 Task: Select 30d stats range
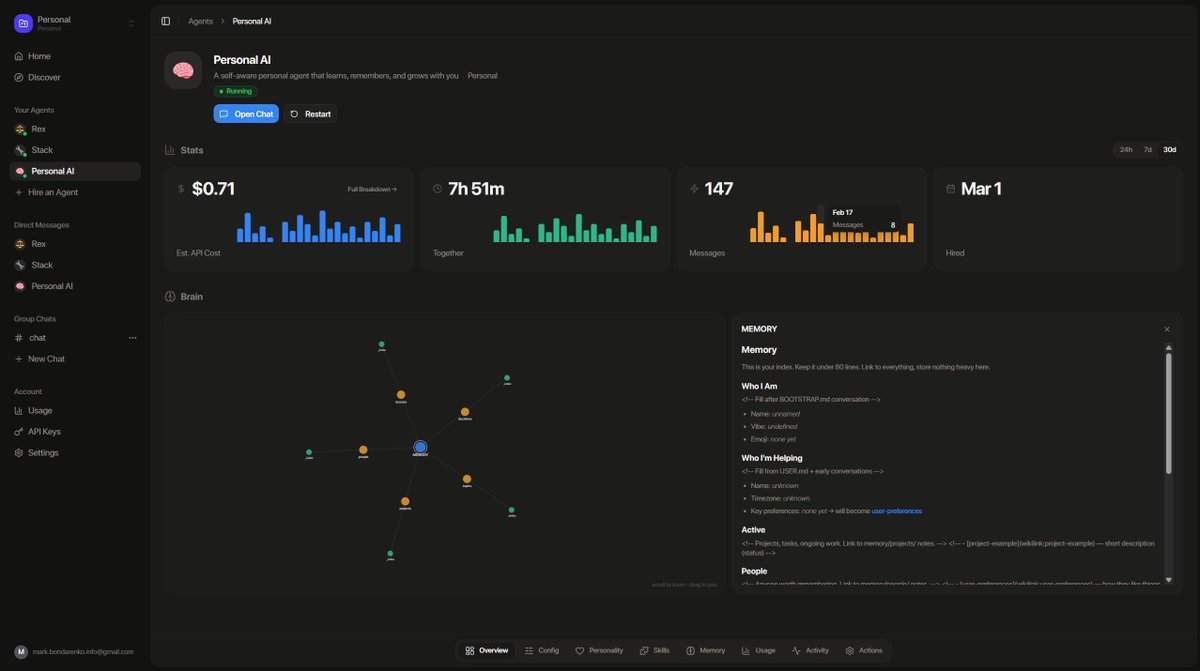1169,150
